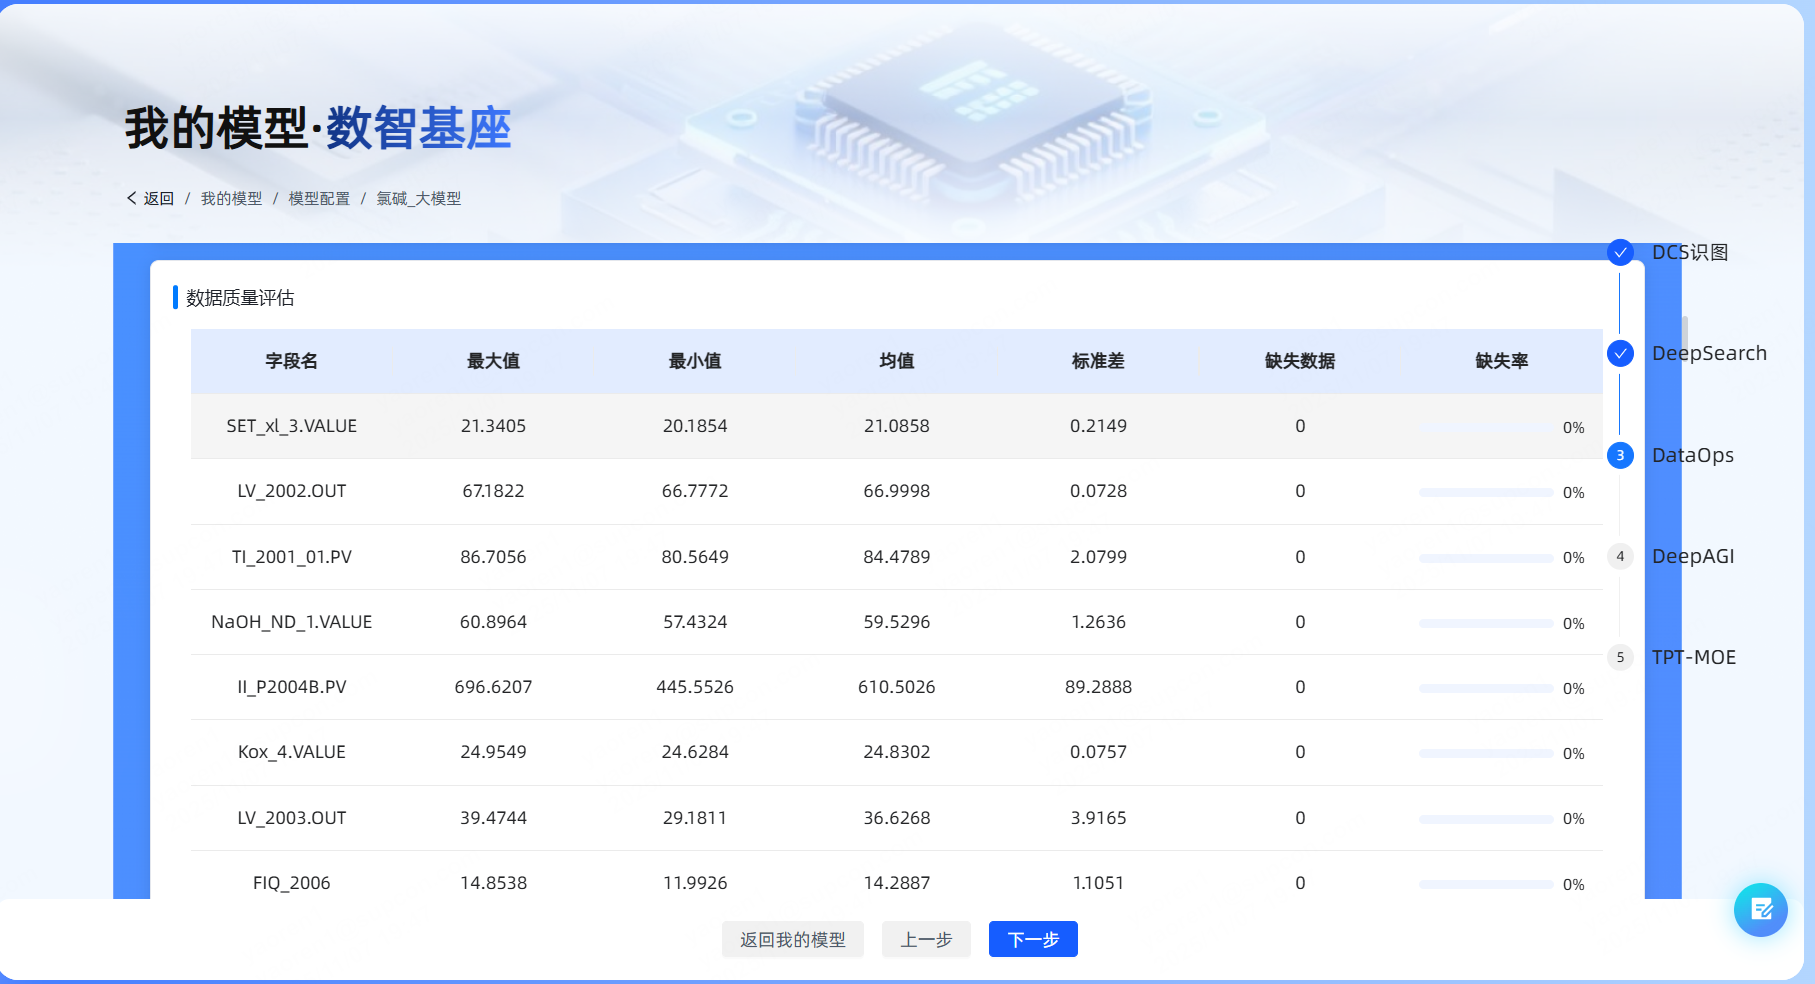The image size is (1815, 984).
Task: Select step 3 DataOps circle
Action: [1620, 456]
